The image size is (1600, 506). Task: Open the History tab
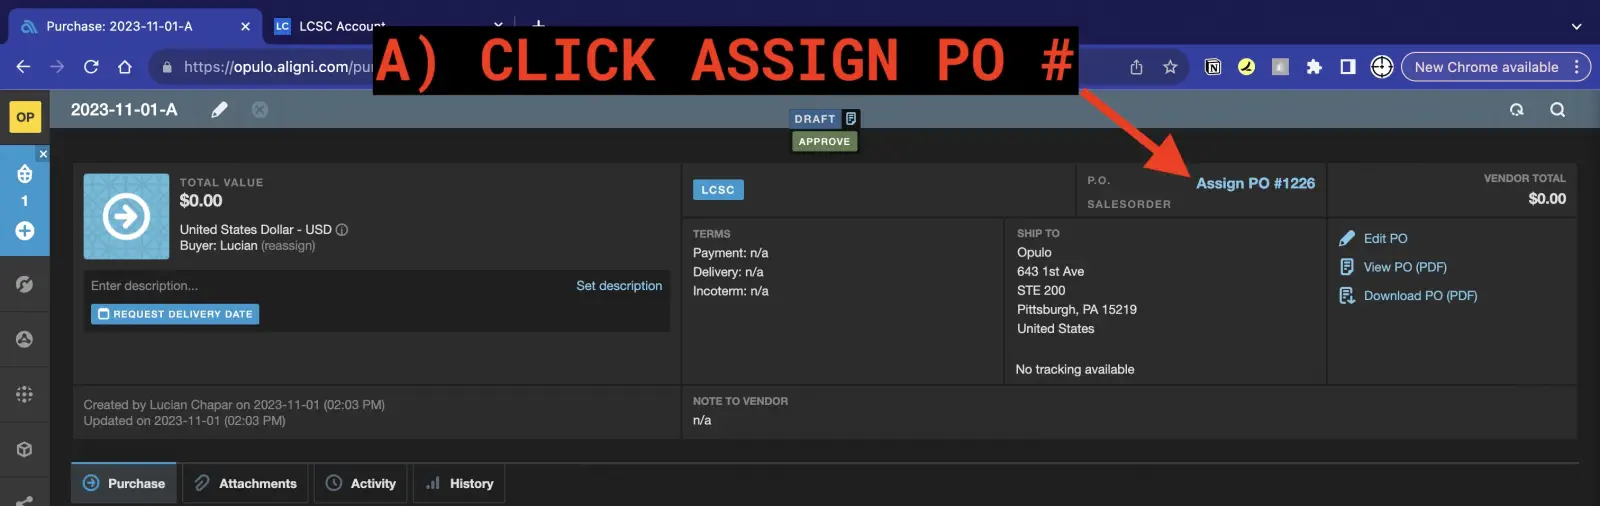click(460, 483)
